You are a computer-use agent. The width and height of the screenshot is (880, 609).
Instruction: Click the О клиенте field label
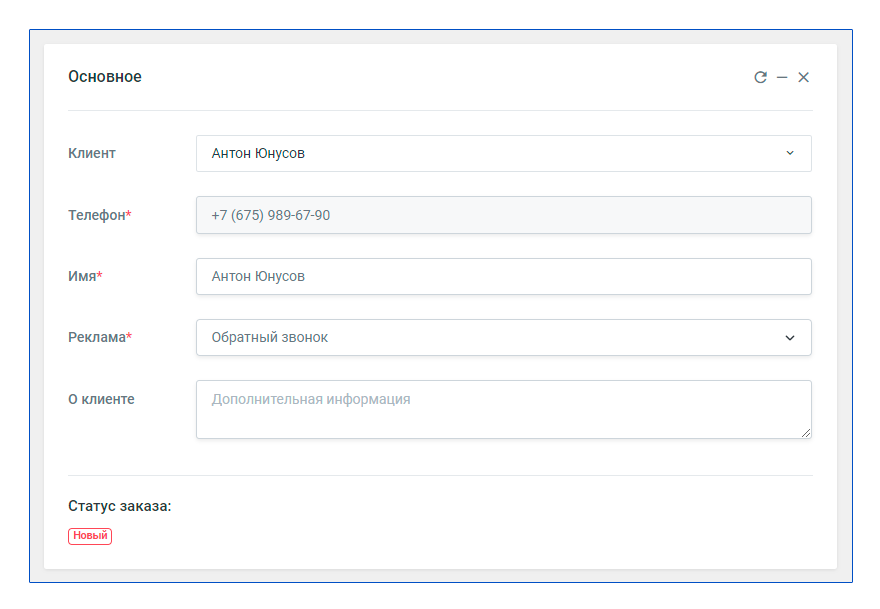coord(101,399)
